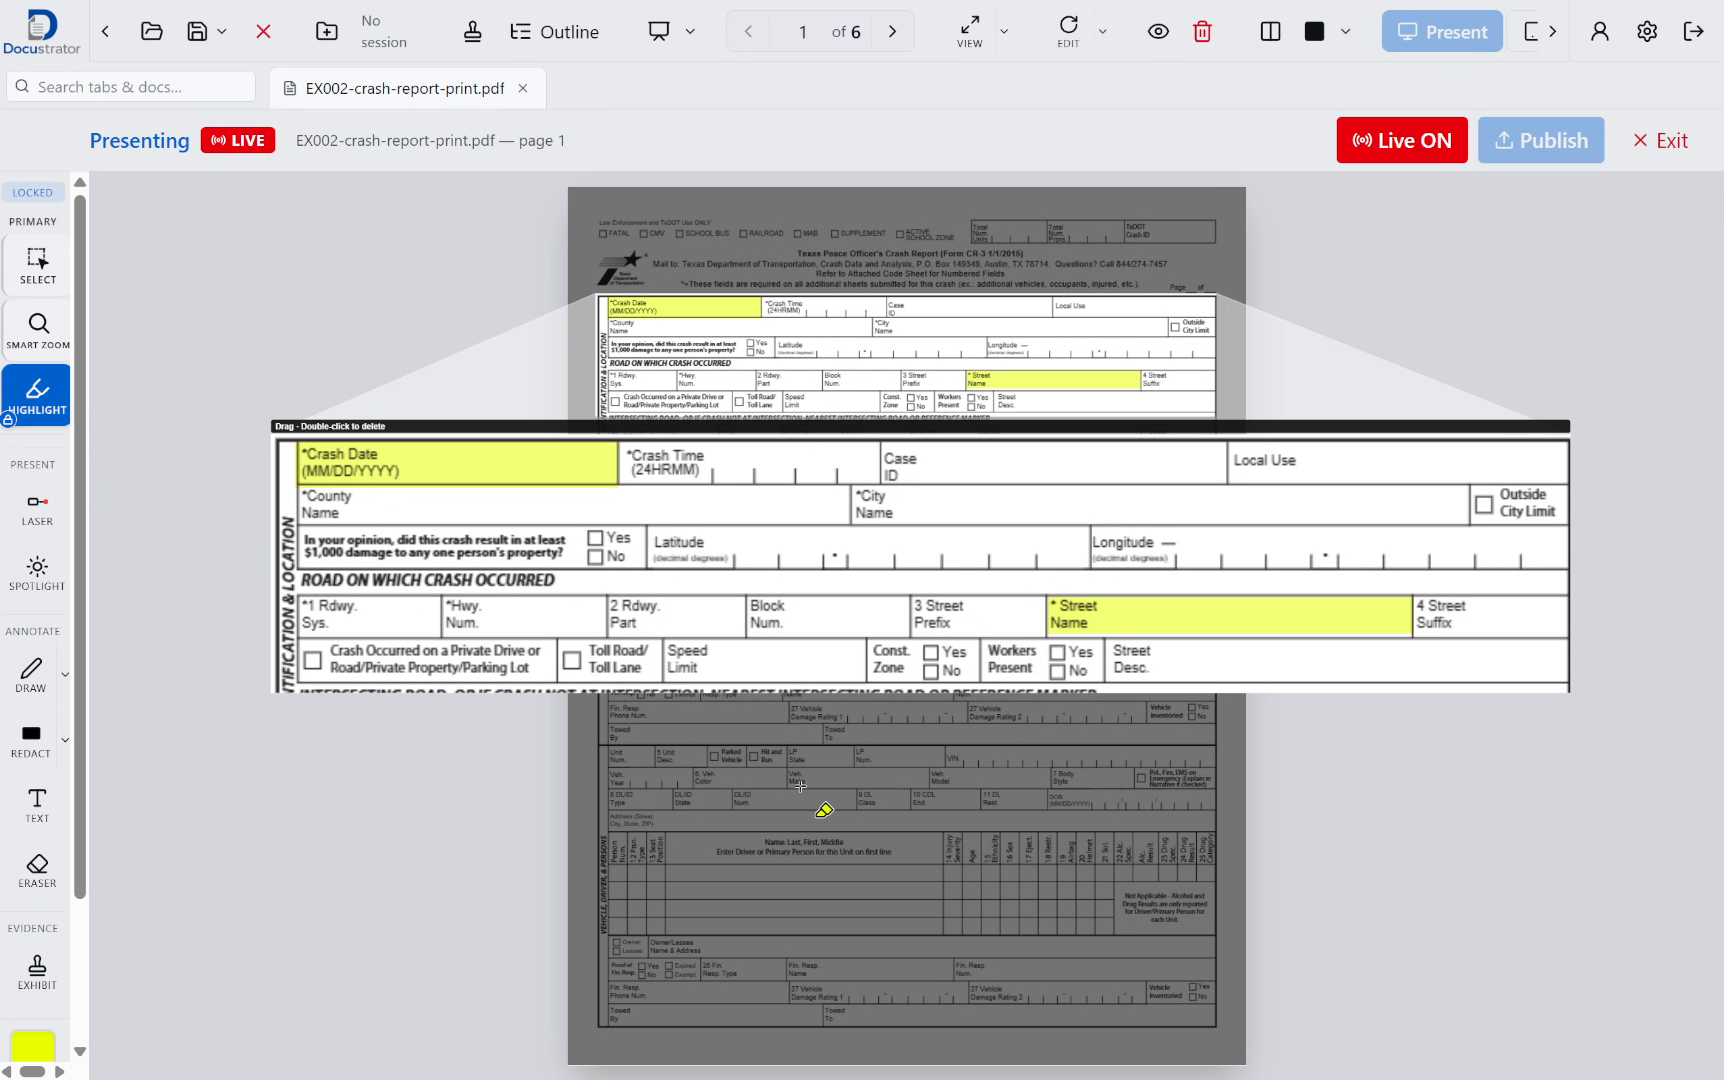Viewport: 1724px width, 1080px height.
Task: Toggle the Live ON broadcast button
Action: point(1402,140)
